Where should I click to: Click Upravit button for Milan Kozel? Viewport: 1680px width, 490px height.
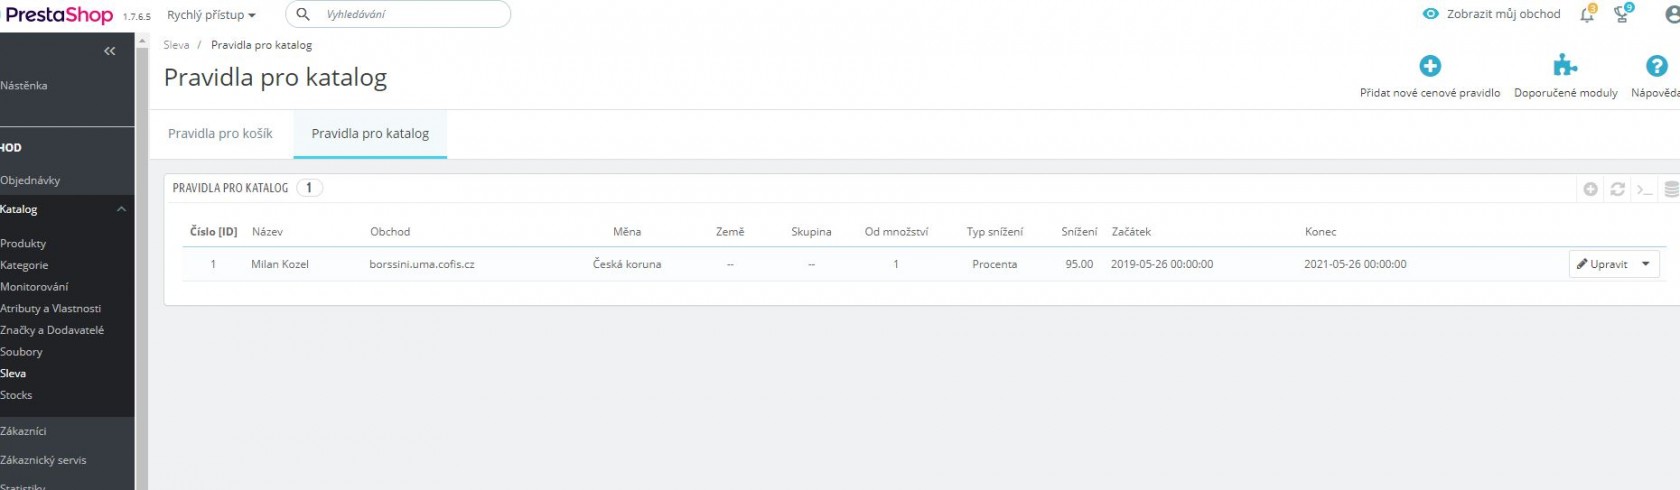pos(1602,264)
